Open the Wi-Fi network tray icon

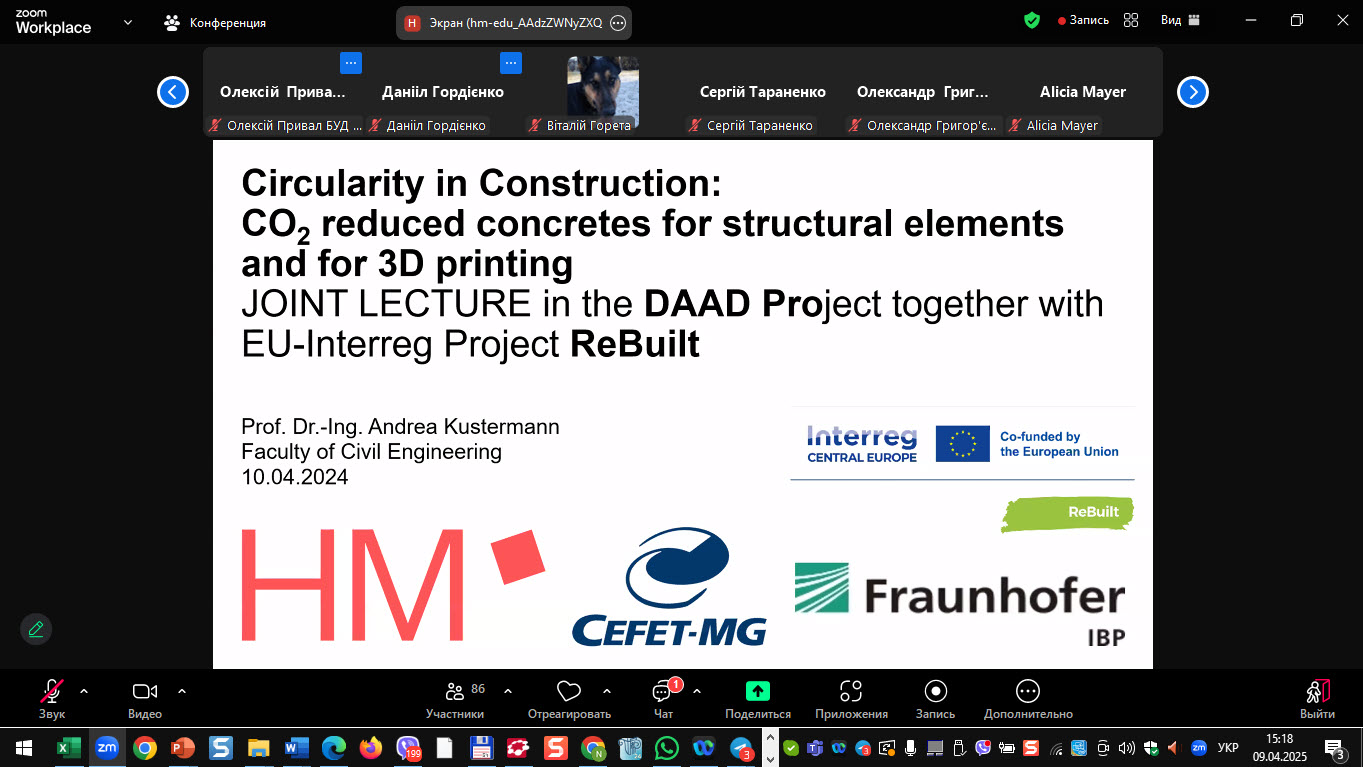pos(1056,747)
